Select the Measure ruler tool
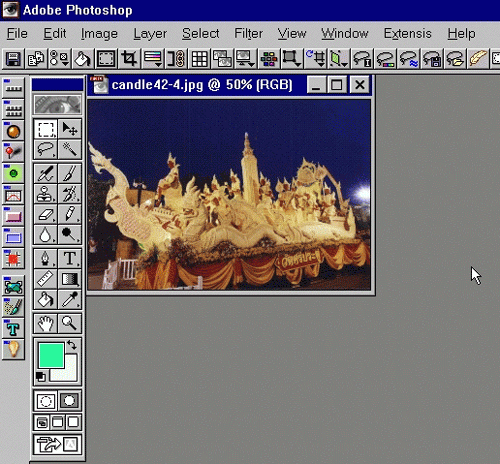Viewport: 500px width, 464px height. tap(46, 278)
